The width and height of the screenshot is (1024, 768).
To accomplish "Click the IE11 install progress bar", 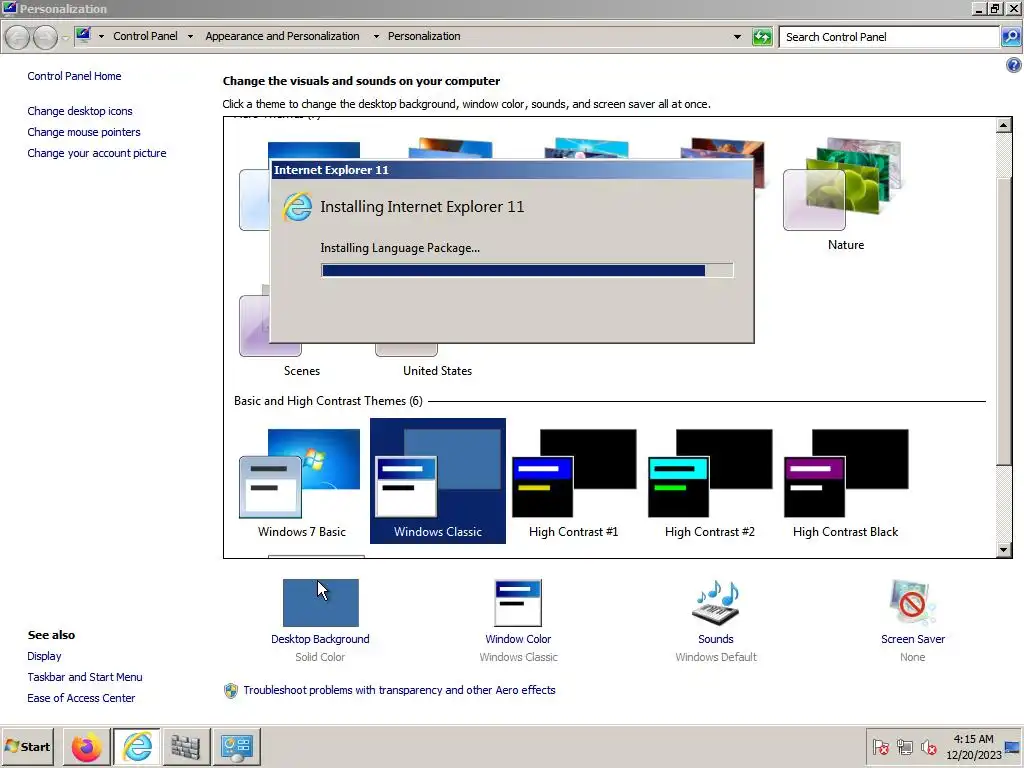I will point(527,270).
